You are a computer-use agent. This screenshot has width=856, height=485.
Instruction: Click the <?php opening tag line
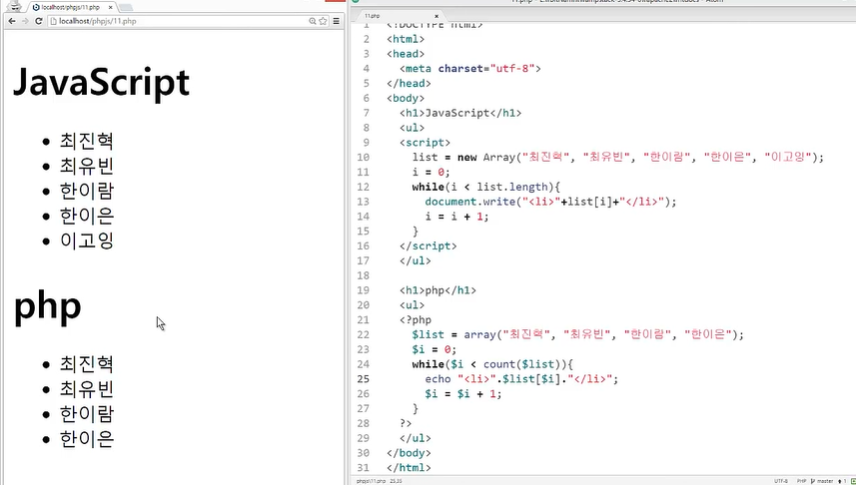coord(415,320)
